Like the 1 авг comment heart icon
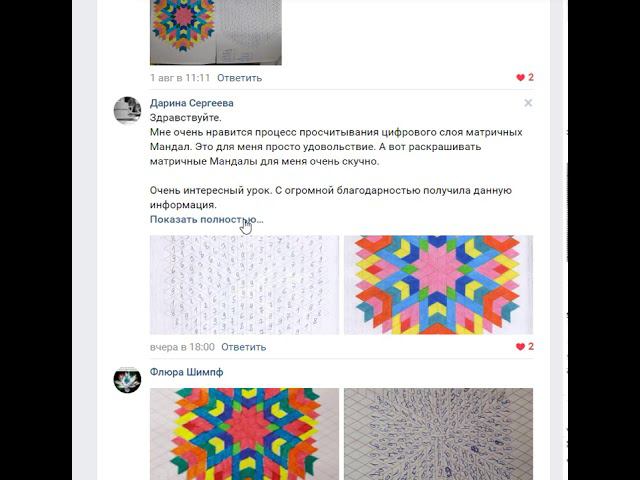This screenshot has width=640, height=480. (x=520, y=78)
